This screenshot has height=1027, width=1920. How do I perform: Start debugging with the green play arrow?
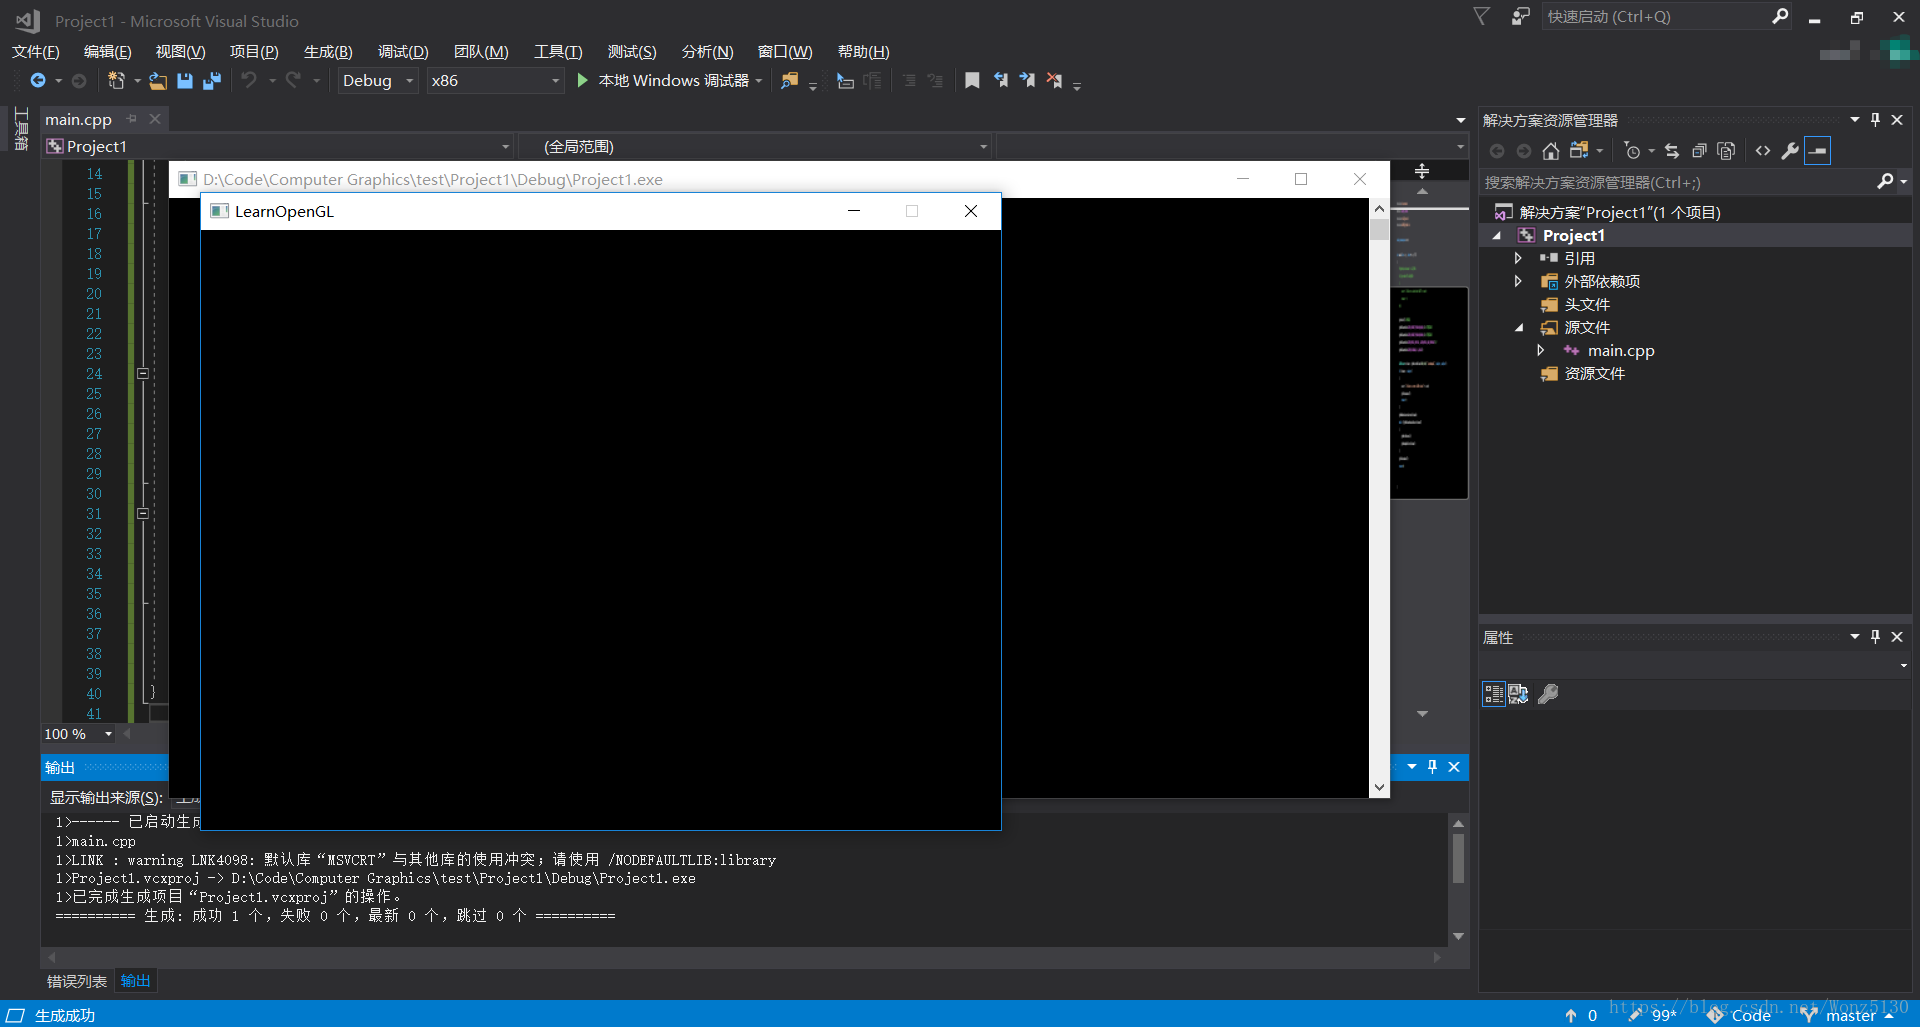(582, 80)
